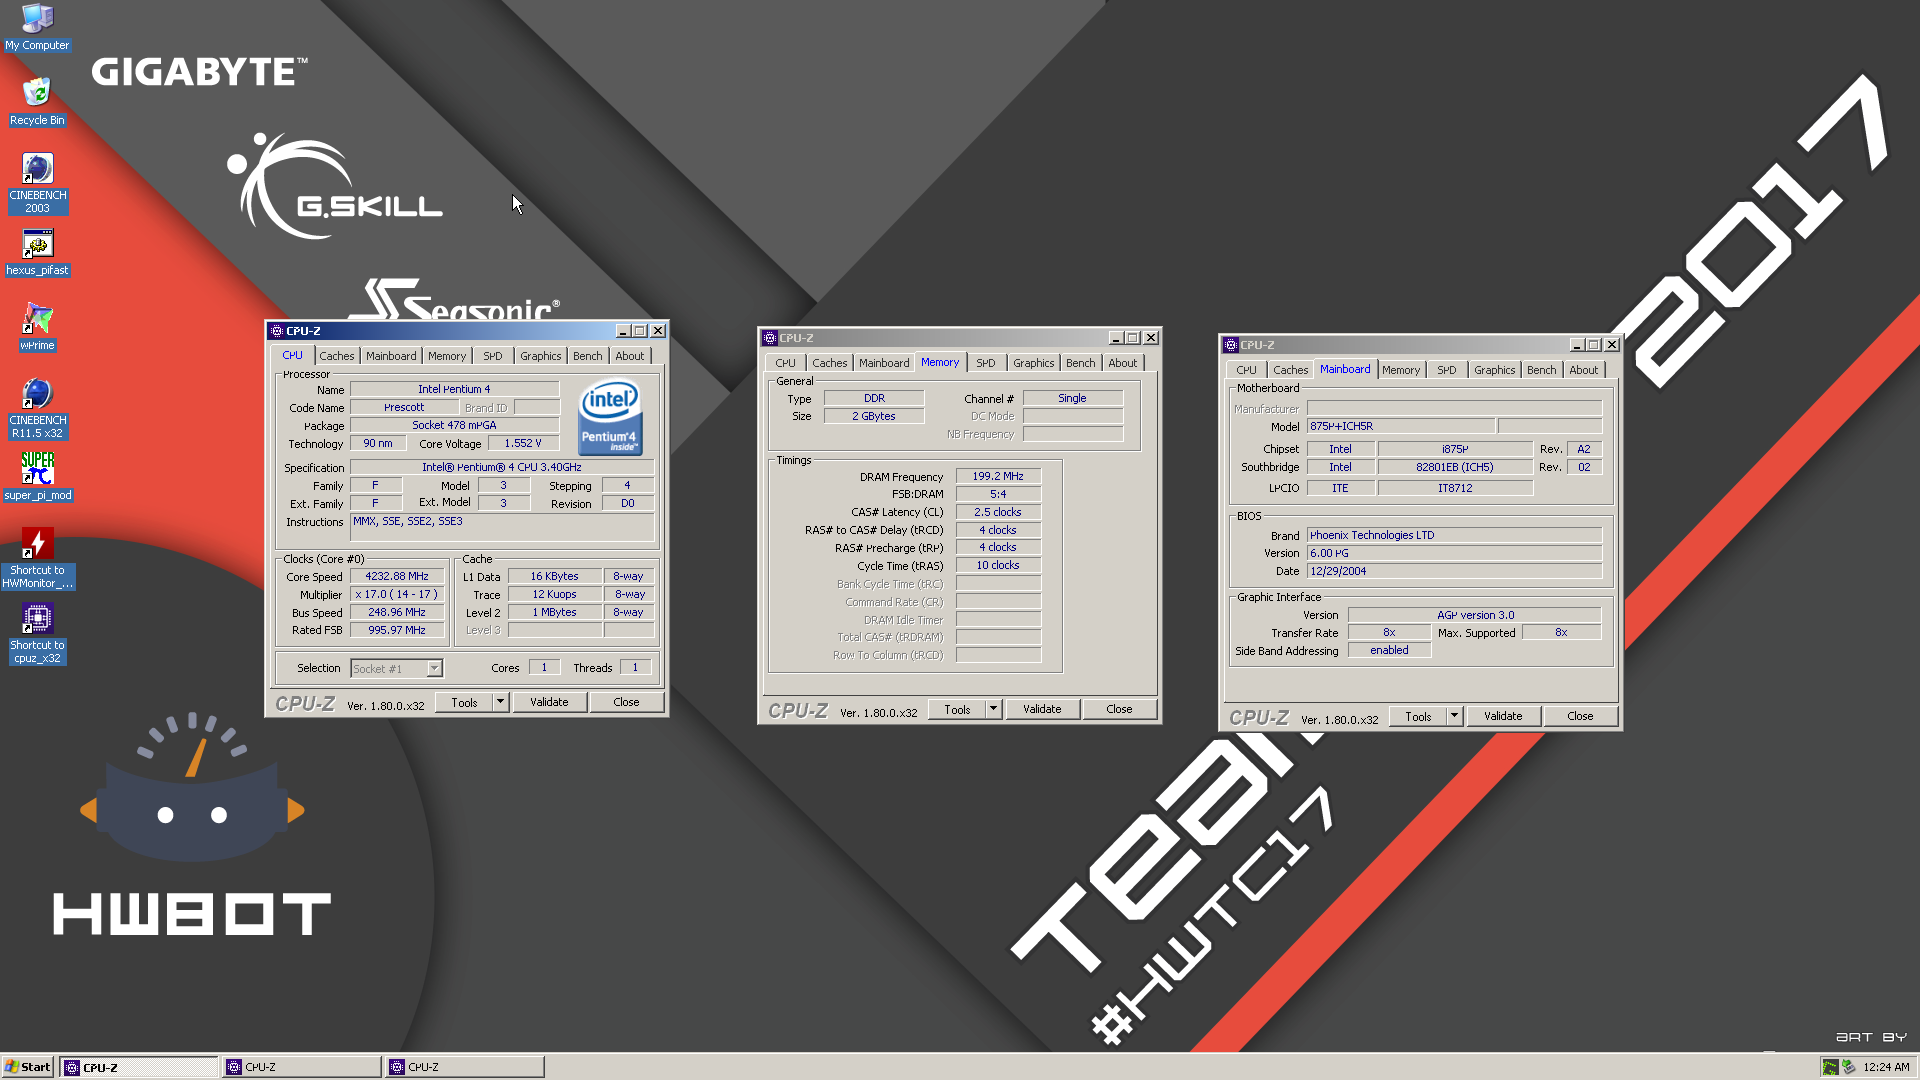The width and height of the screenshot is (1920, 1080).
Task: Open Bench tab in middle CPU-Z window
Action: tap(1081, 363)
